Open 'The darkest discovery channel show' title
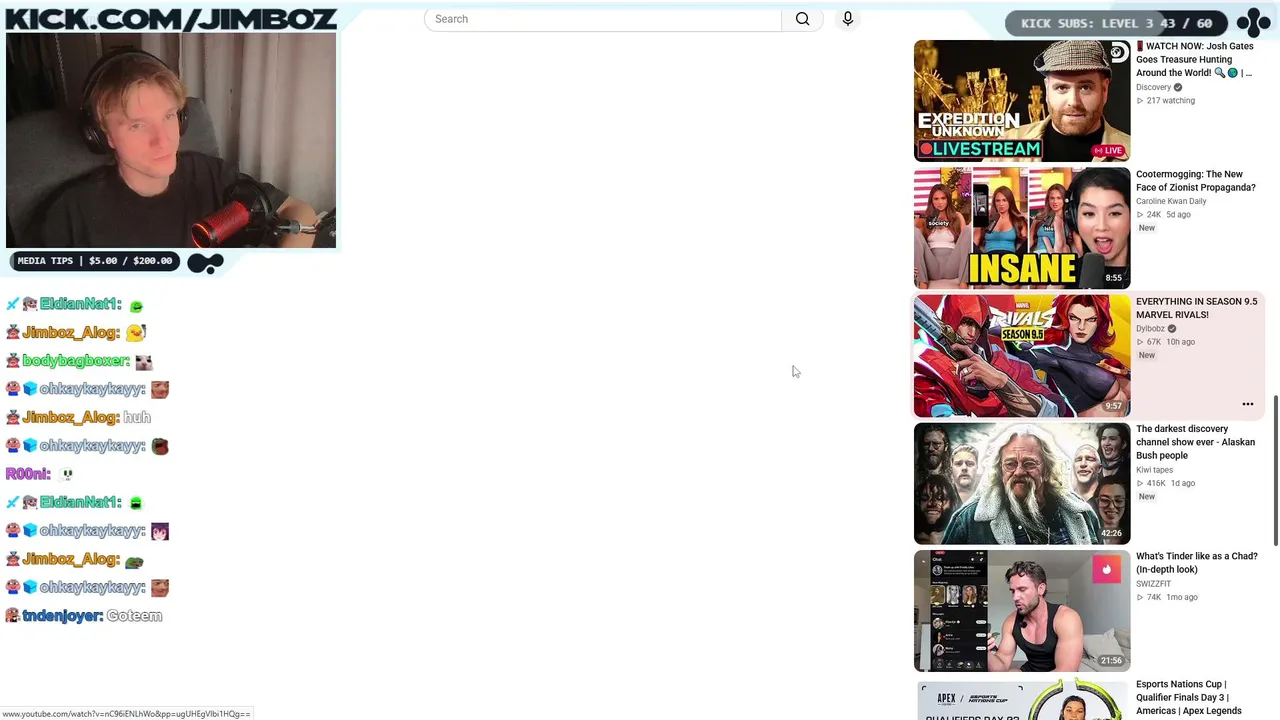 pos(1195,442)
